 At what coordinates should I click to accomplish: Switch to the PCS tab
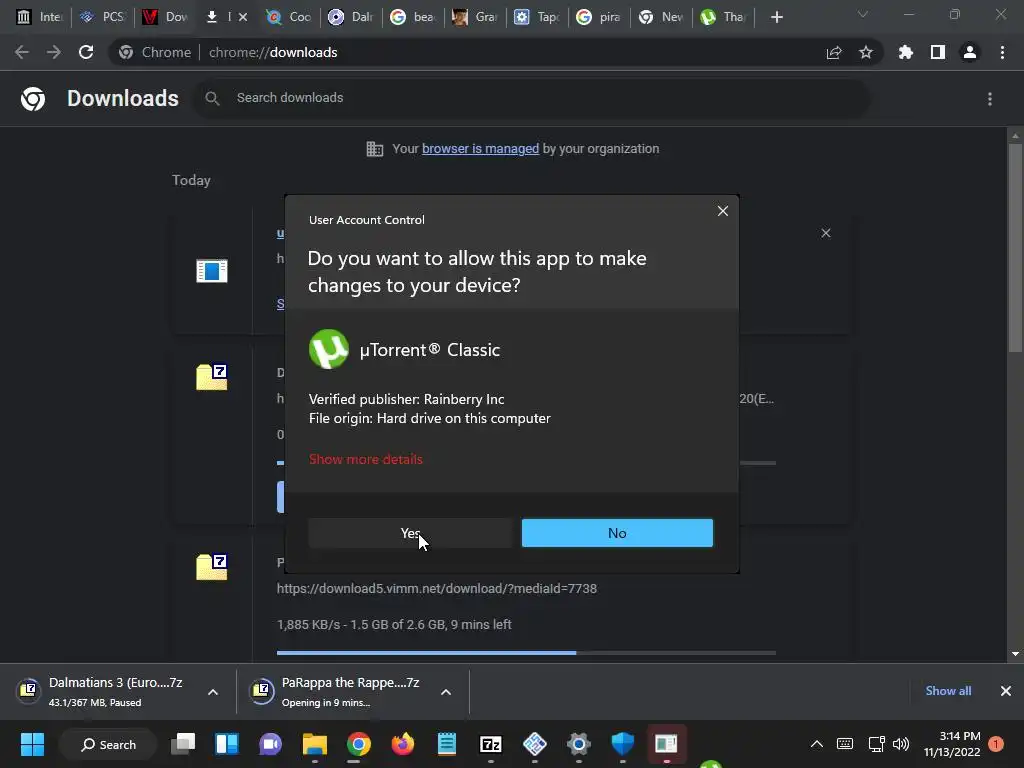pyautogui.click(x=103, y=17)
